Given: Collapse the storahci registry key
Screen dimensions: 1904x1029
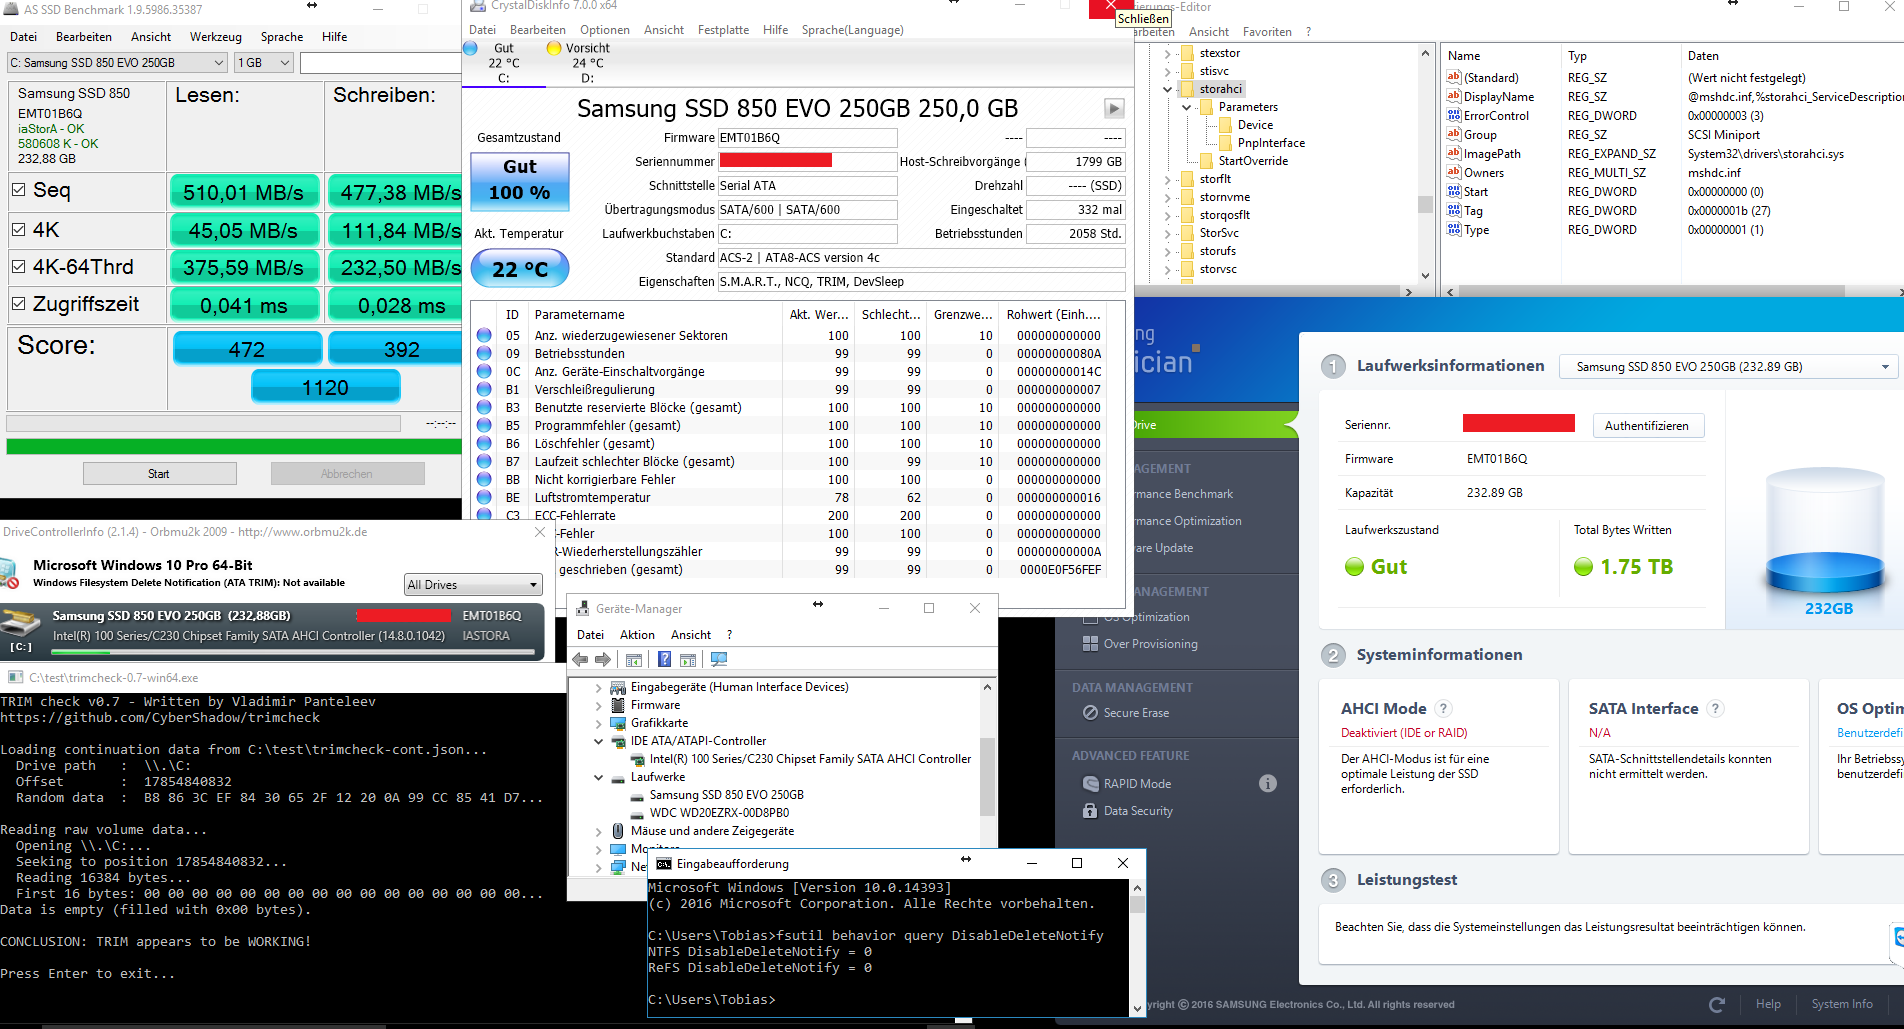Looking at the screenshot, I should pyautogui.click(x=1167, y=89).
